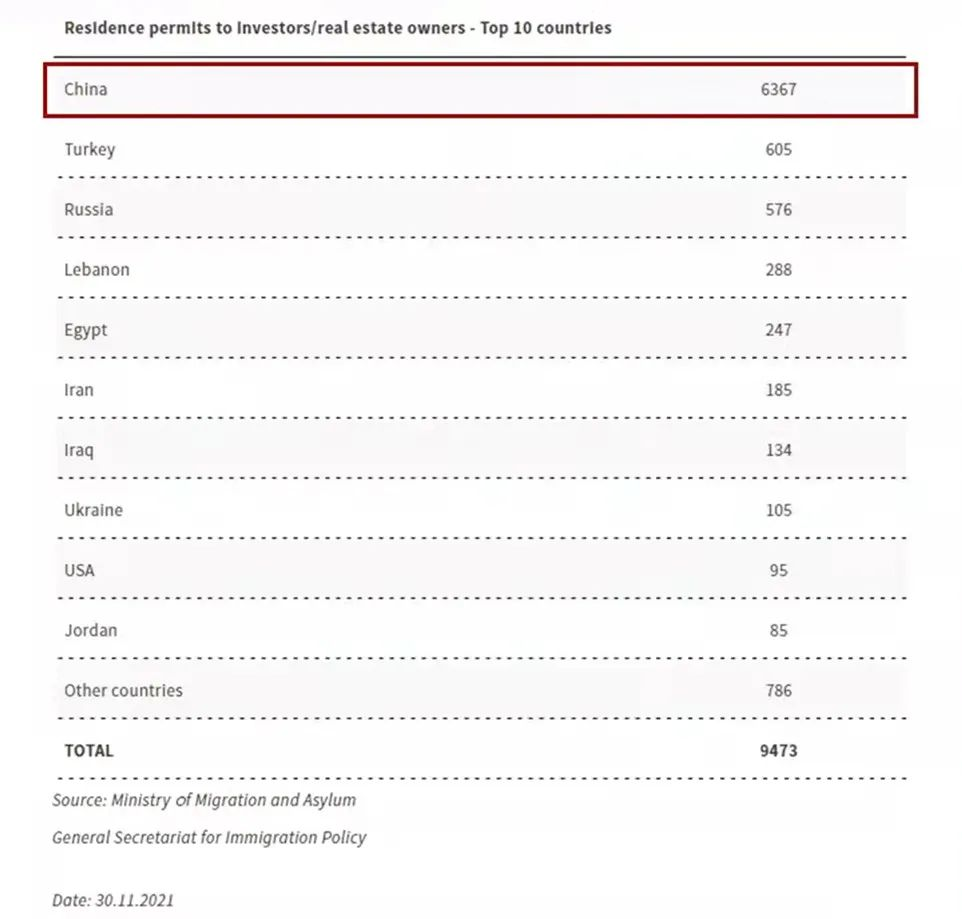This screenshot has width=962, height=919.
Task: Click the total value 9473
Action: tap(778, 750)
